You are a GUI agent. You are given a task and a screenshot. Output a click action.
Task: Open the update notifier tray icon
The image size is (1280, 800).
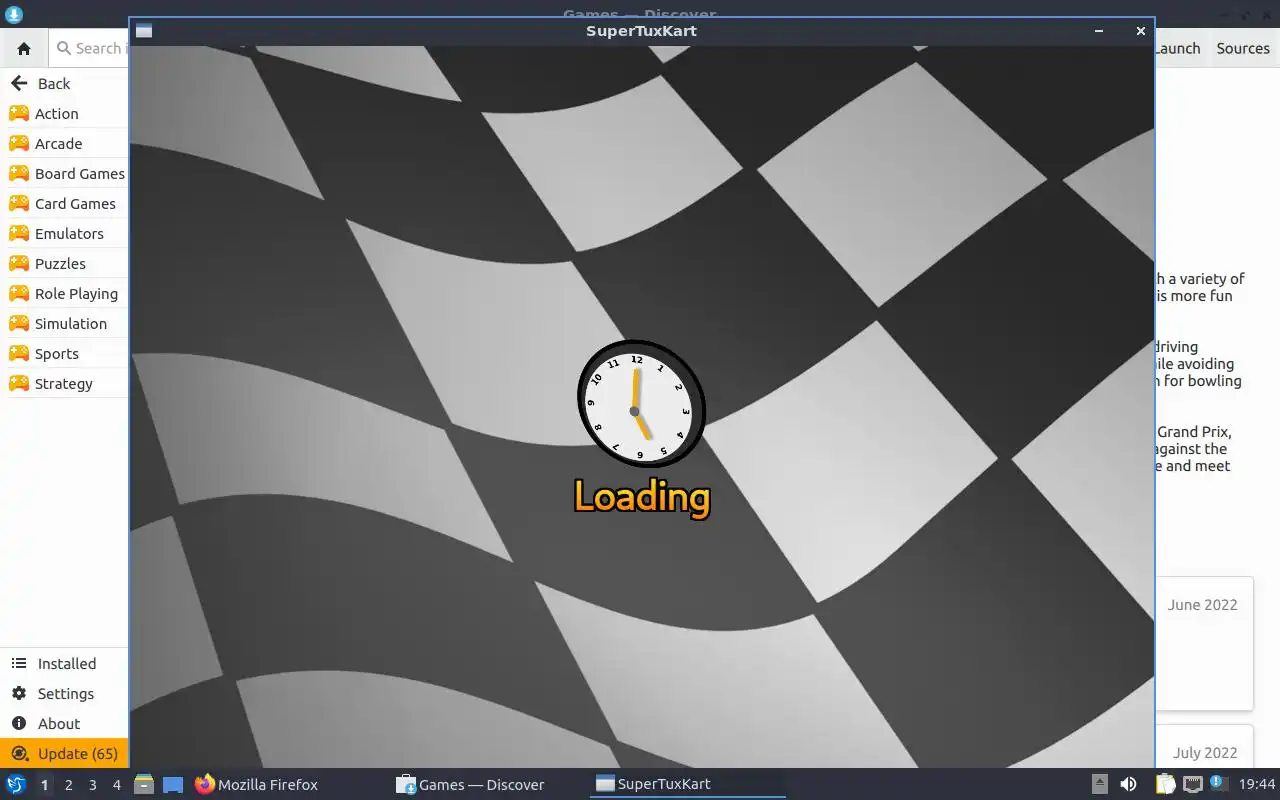pos(1217,783)
